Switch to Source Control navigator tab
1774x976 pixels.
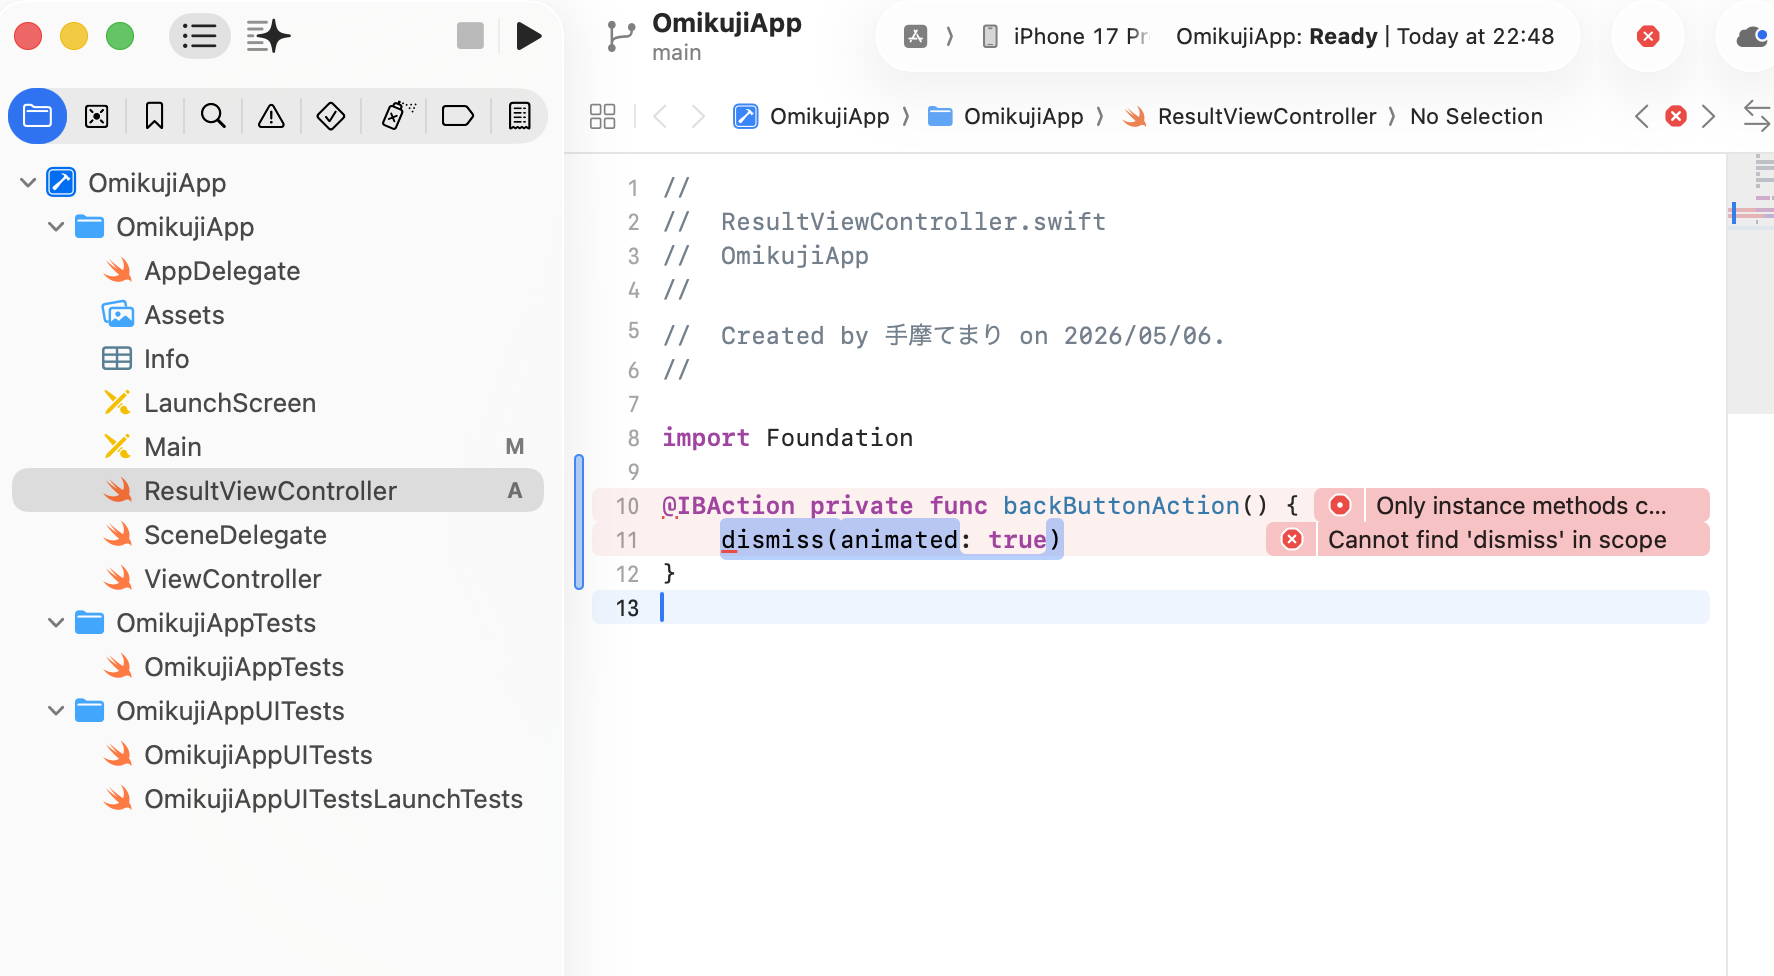click(97, 116)
